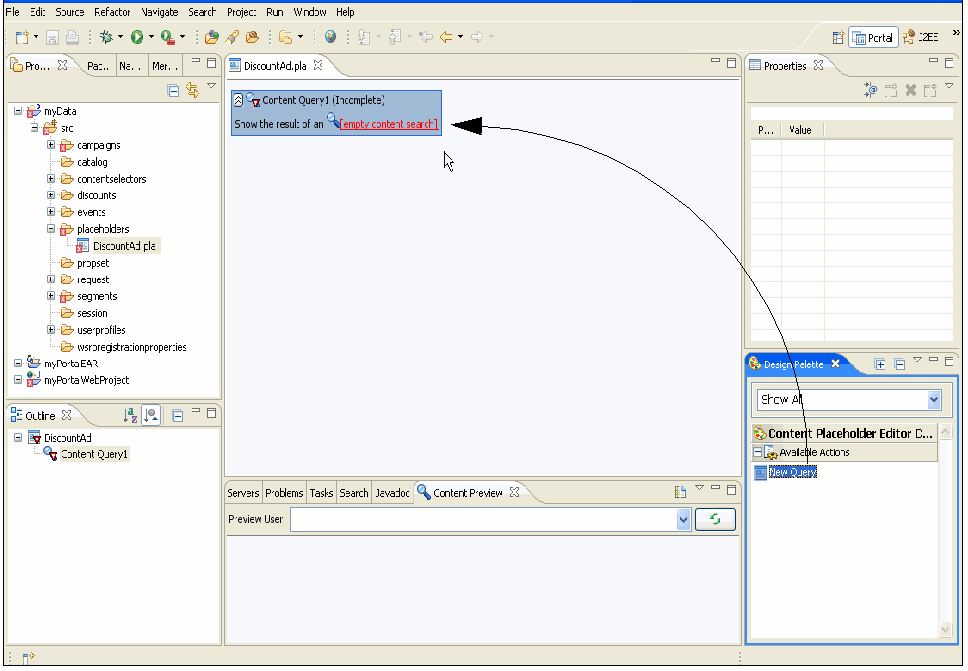This screenshot has width=968, height=671.
Task: Click the Debug bug toolbar icon
Action: [x=106, y=37]
